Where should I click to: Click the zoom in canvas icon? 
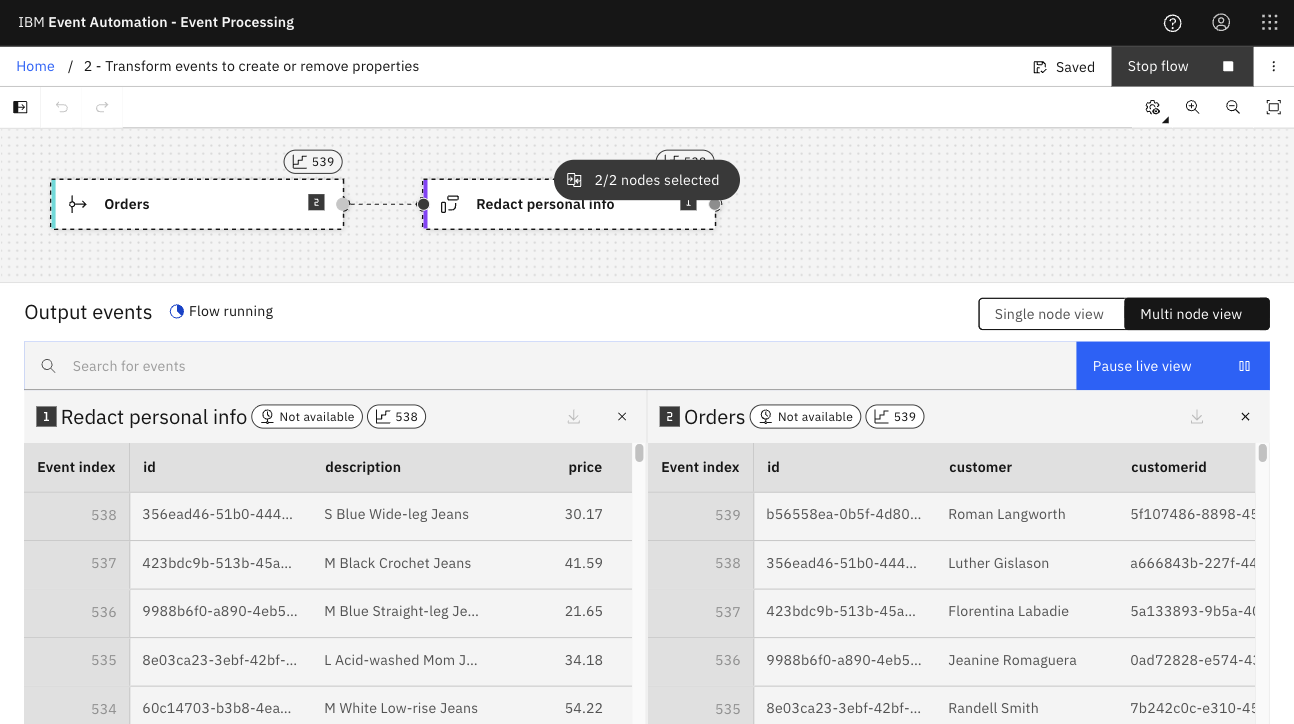[1192, 107]
